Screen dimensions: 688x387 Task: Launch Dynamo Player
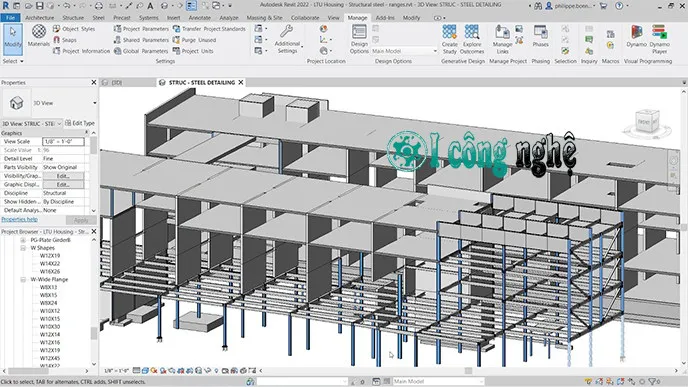click(x=659, y=39)
